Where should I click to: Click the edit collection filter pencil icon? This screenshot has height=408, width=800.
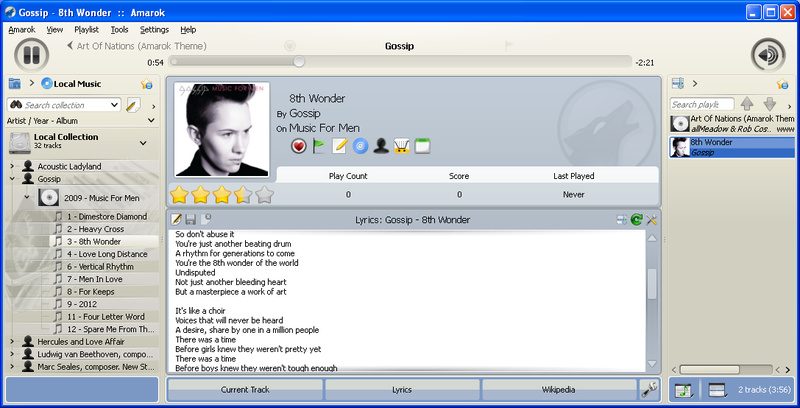133,105
